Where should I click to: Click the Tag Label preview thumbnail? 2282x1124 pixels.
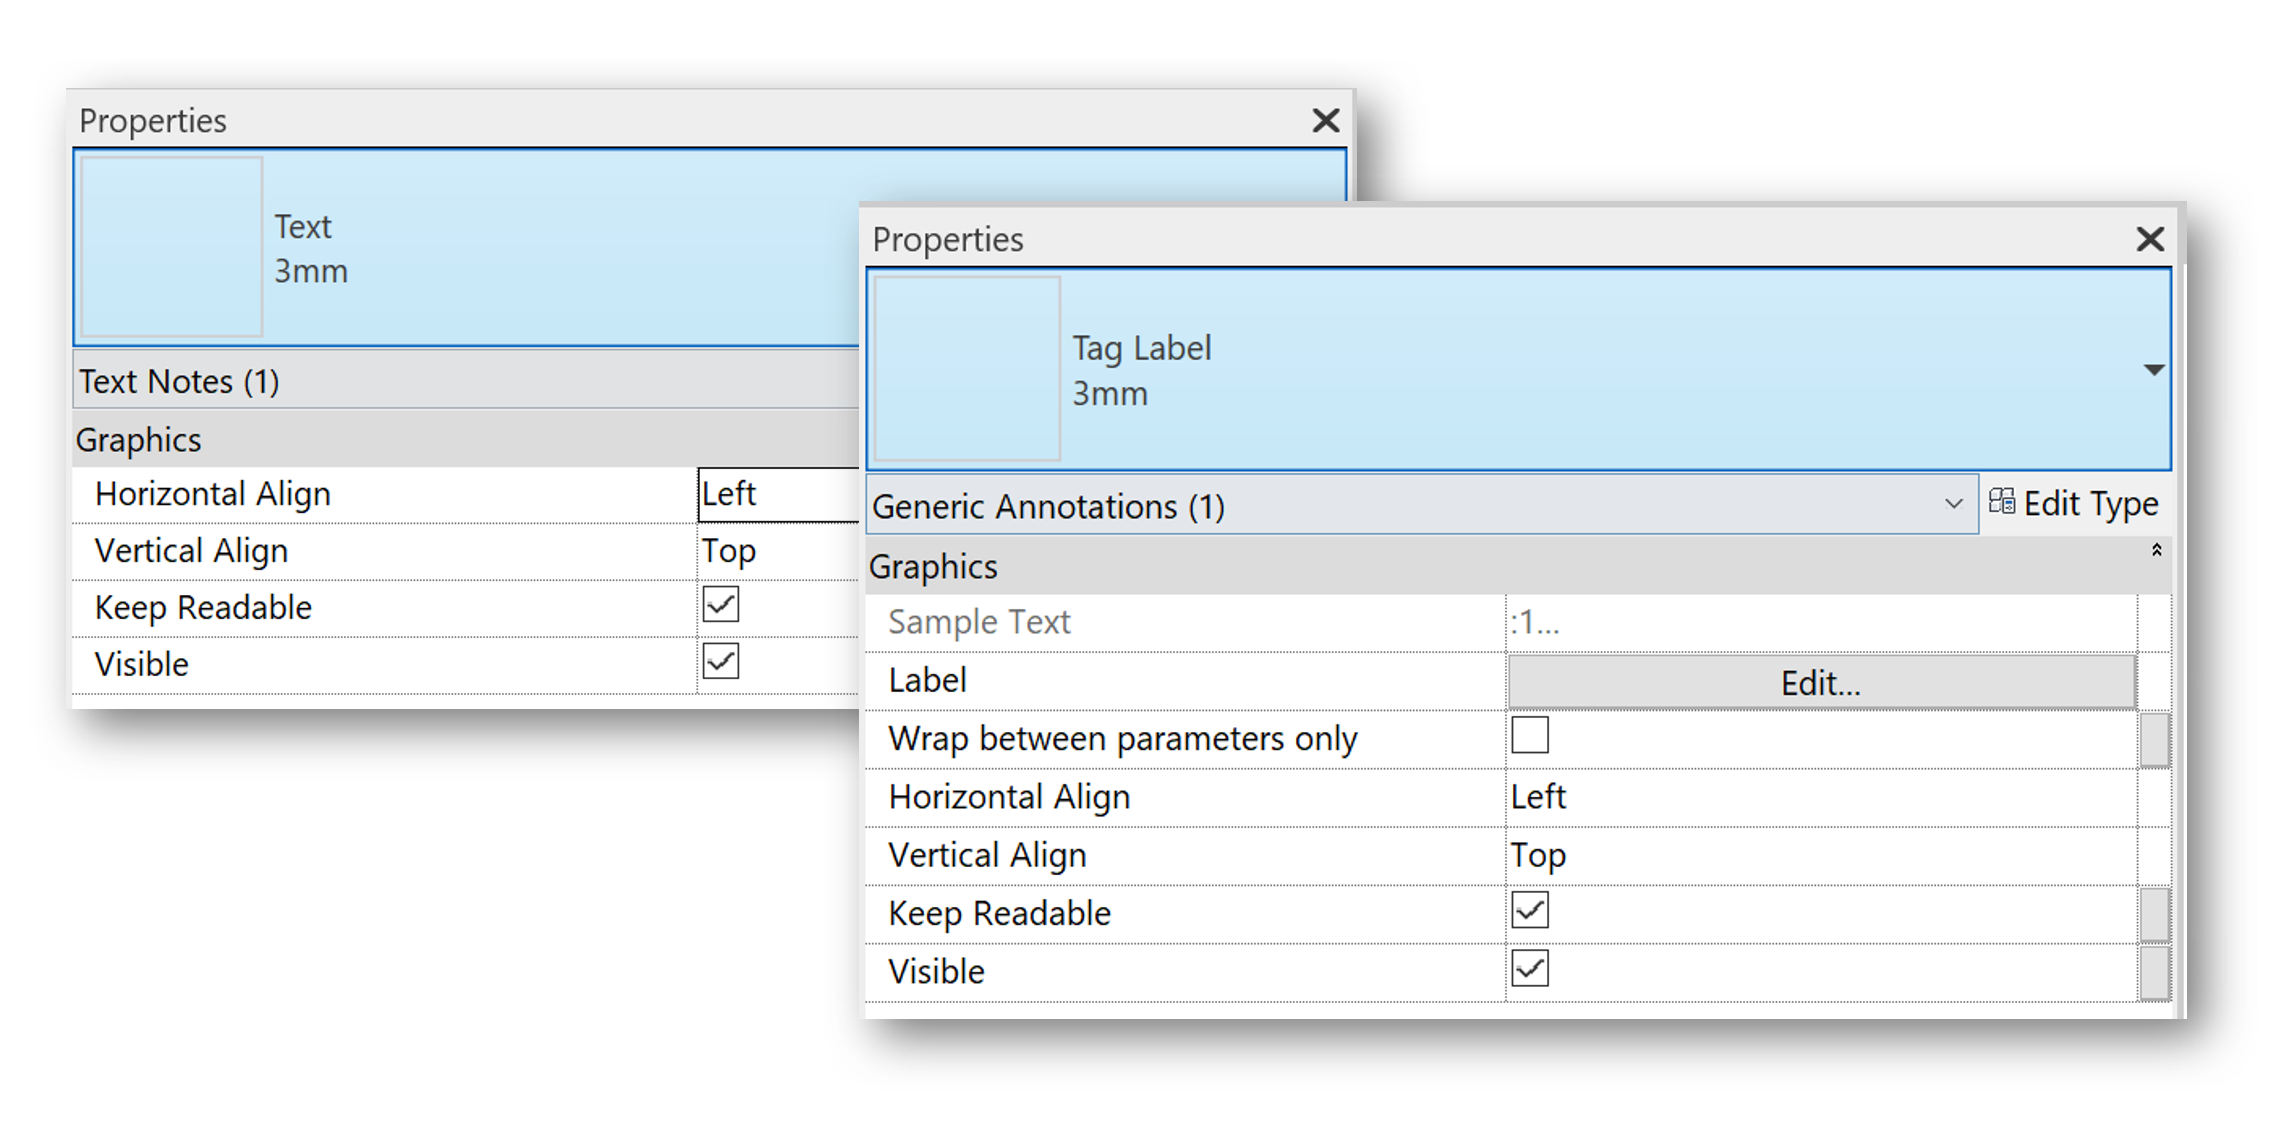[967, 369]
